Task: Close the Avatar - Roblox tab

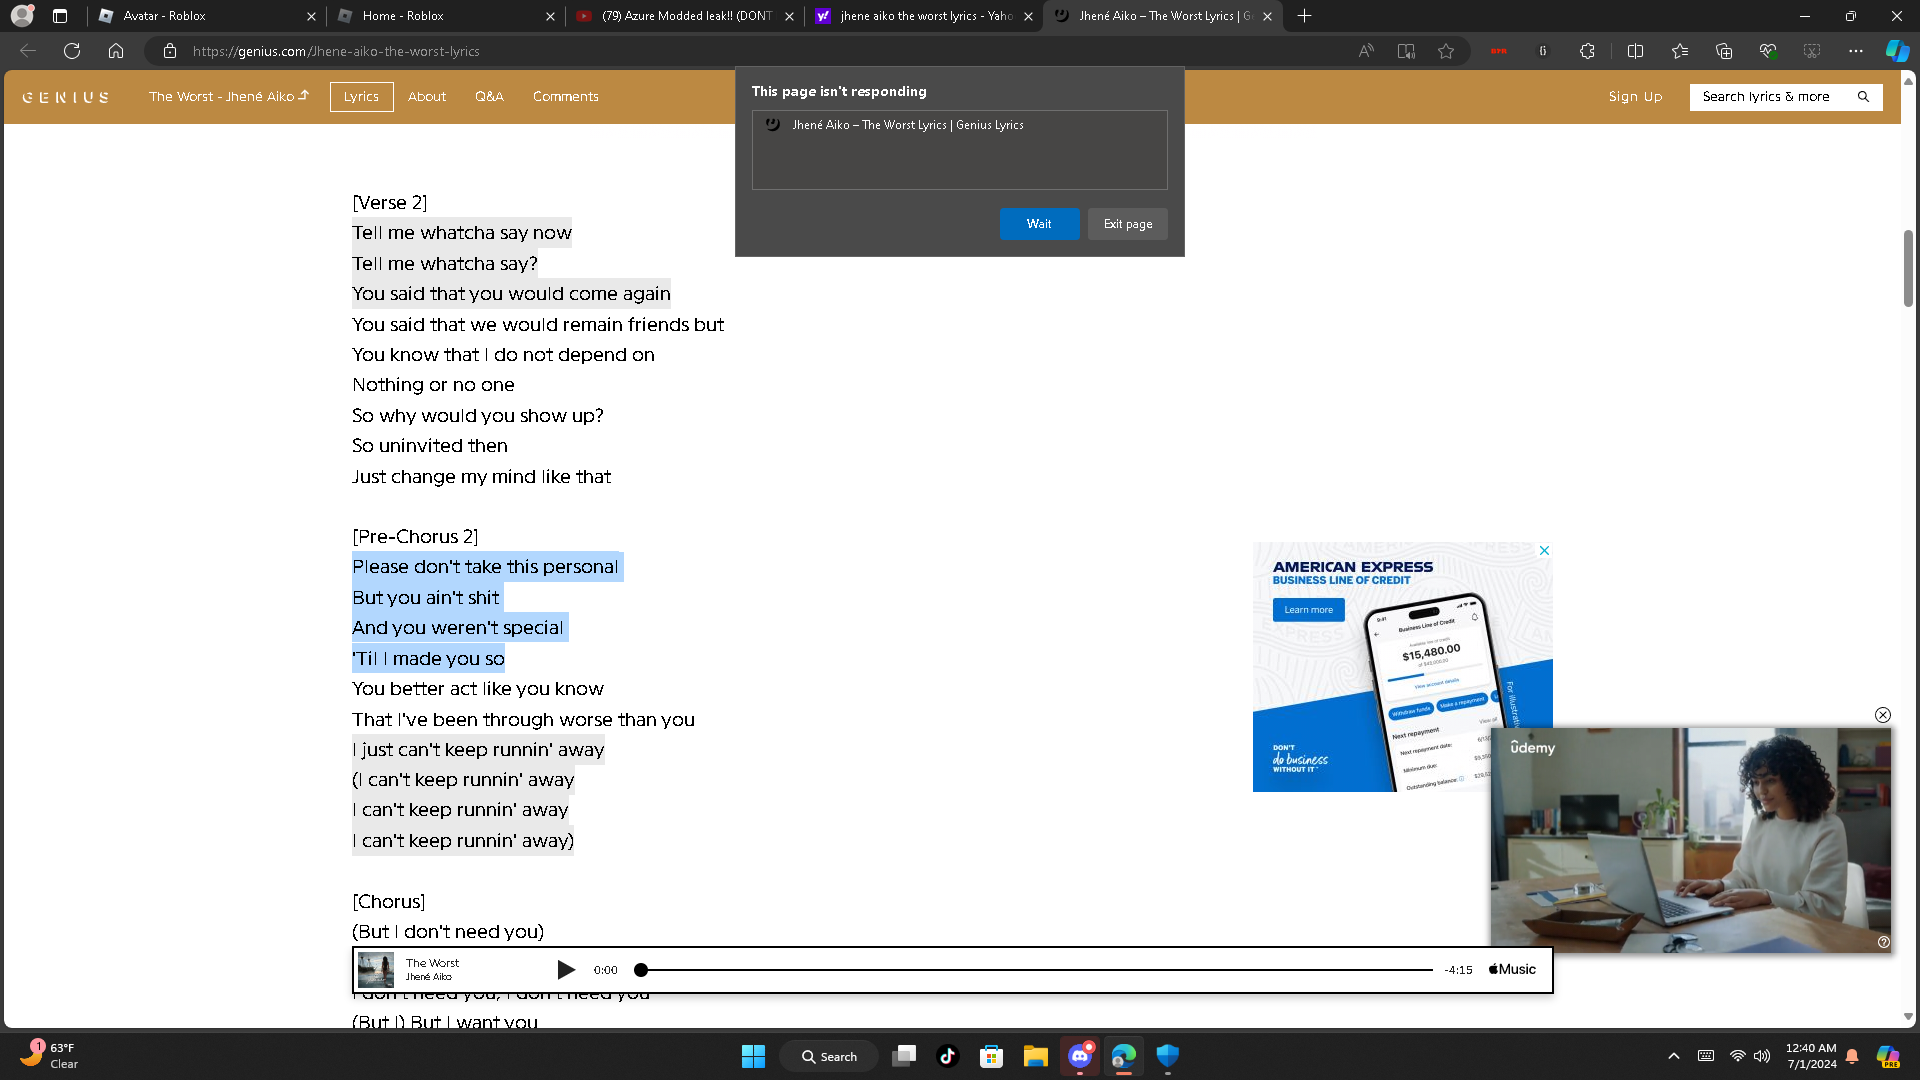Action: 311,16
